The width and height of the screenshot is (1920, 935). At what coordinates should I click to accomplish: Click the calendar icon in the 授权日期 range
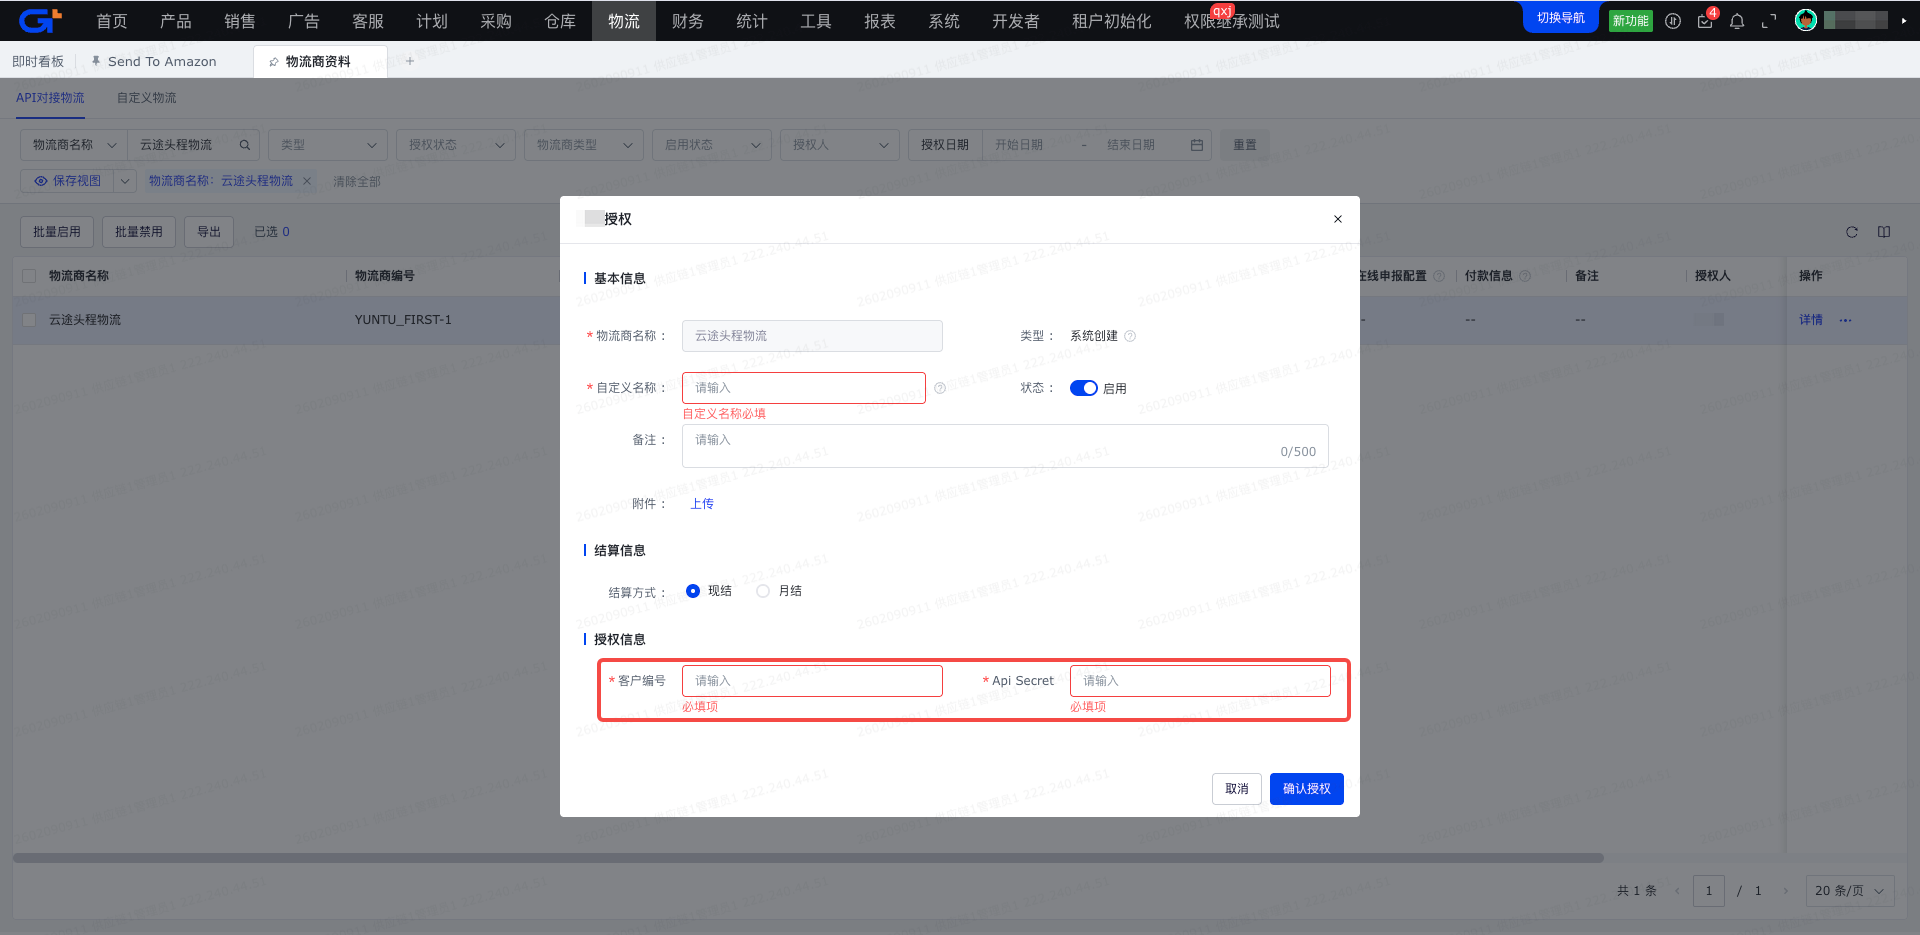pyautogui.click(x=1197, y=145)
